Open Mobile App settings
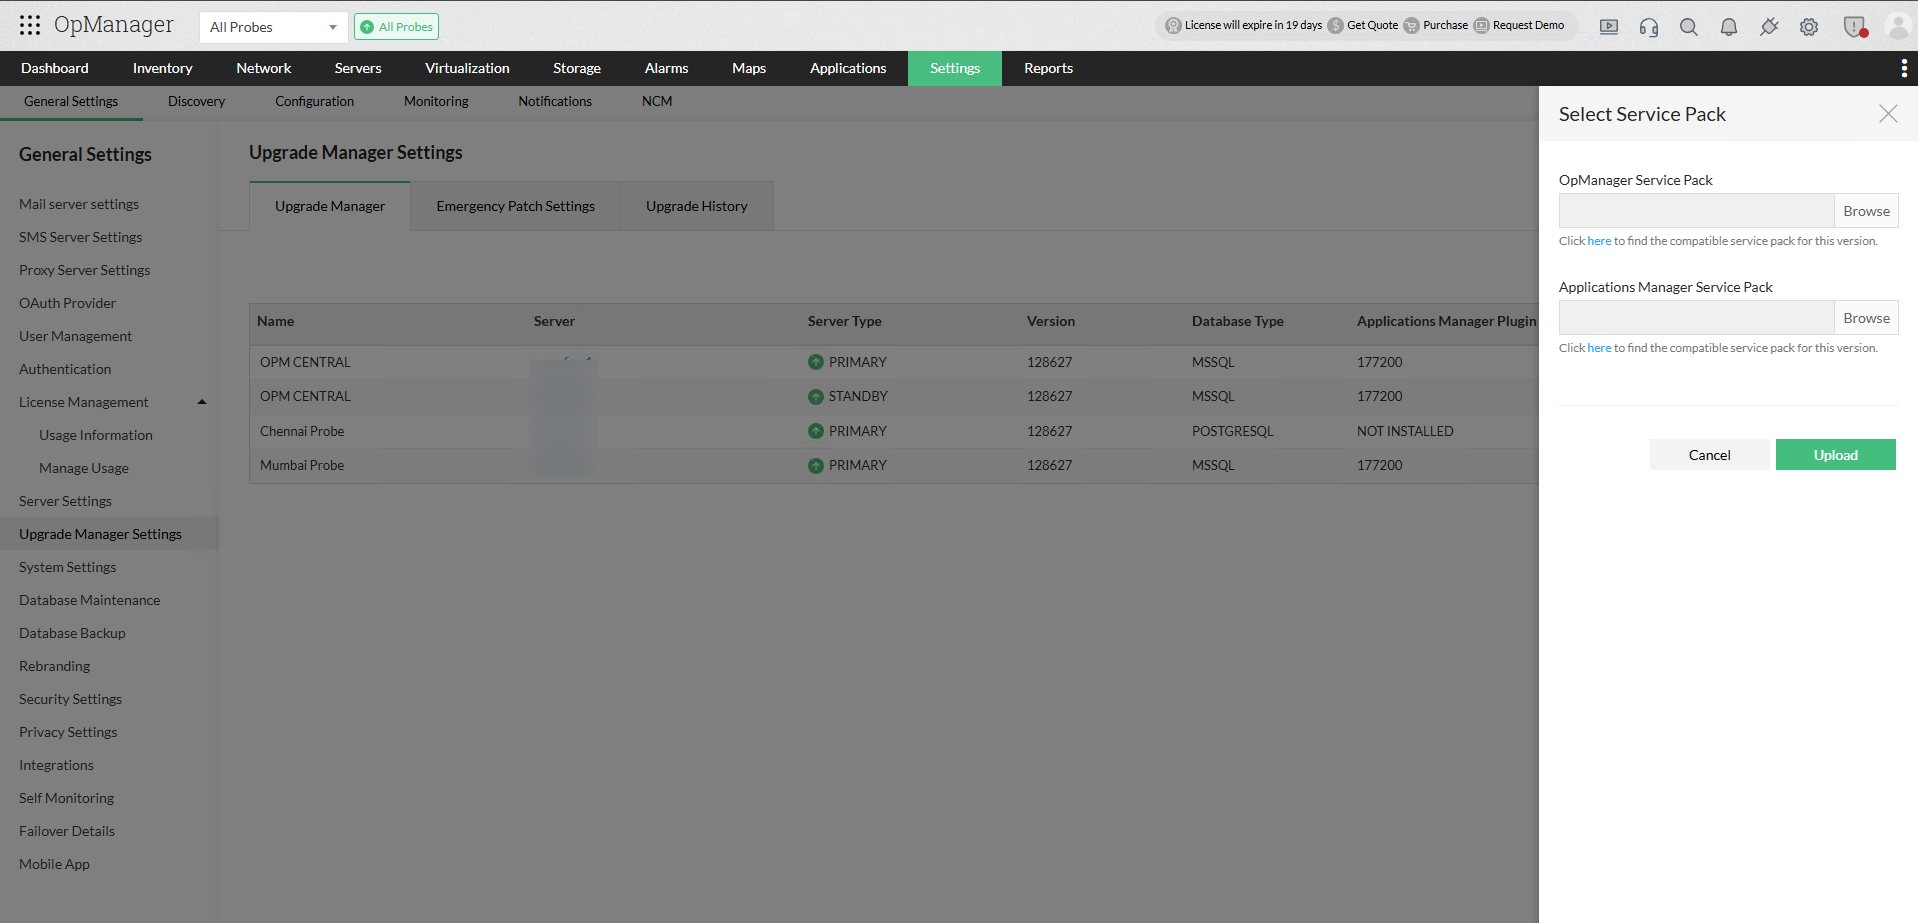 click(x=54, y=864)
